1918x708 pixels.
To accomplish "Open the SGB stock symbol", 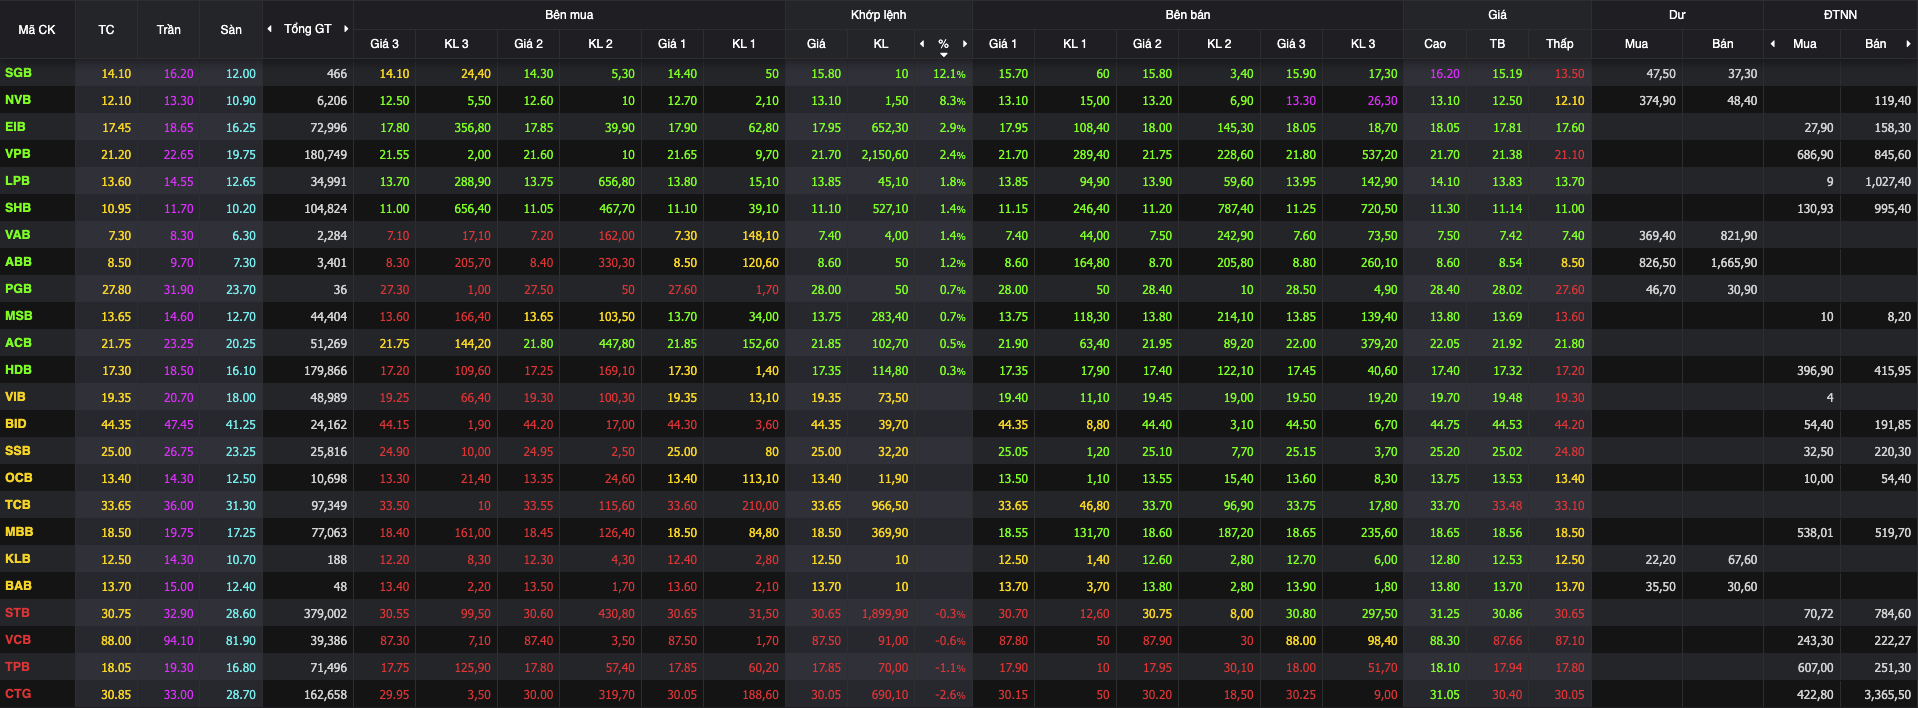I will tap(18, 73).
